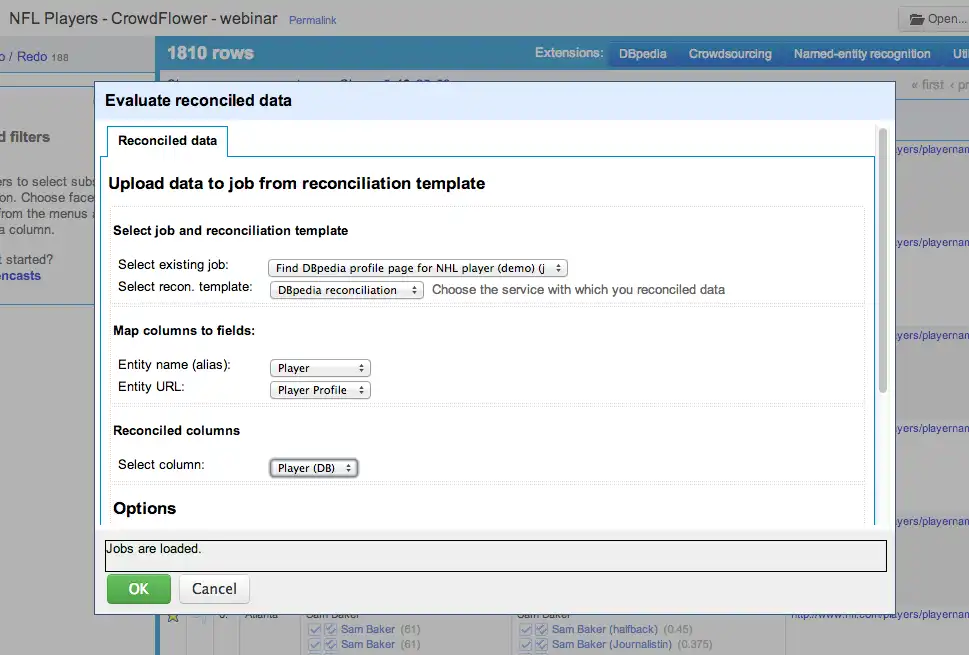Open the Select column Player (DB) dropdown
This screenshot has width=969, height=655.
(x=313, y=468)
